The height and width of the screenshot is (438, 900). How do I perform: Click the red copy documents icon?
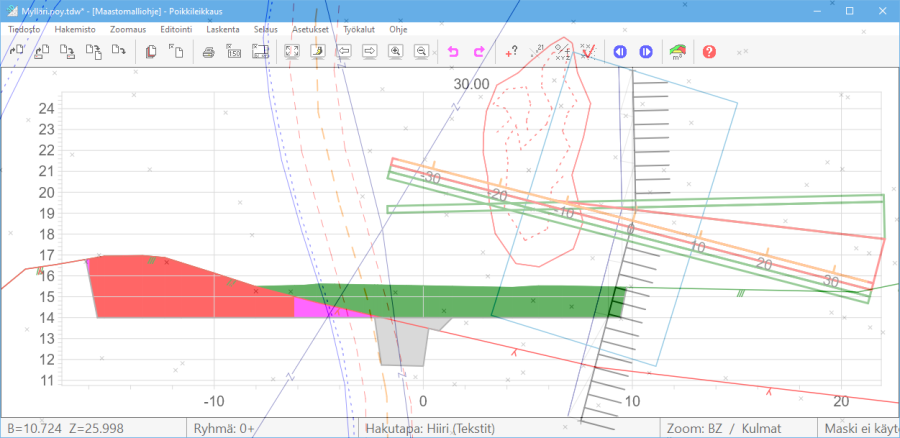[150, 51]
